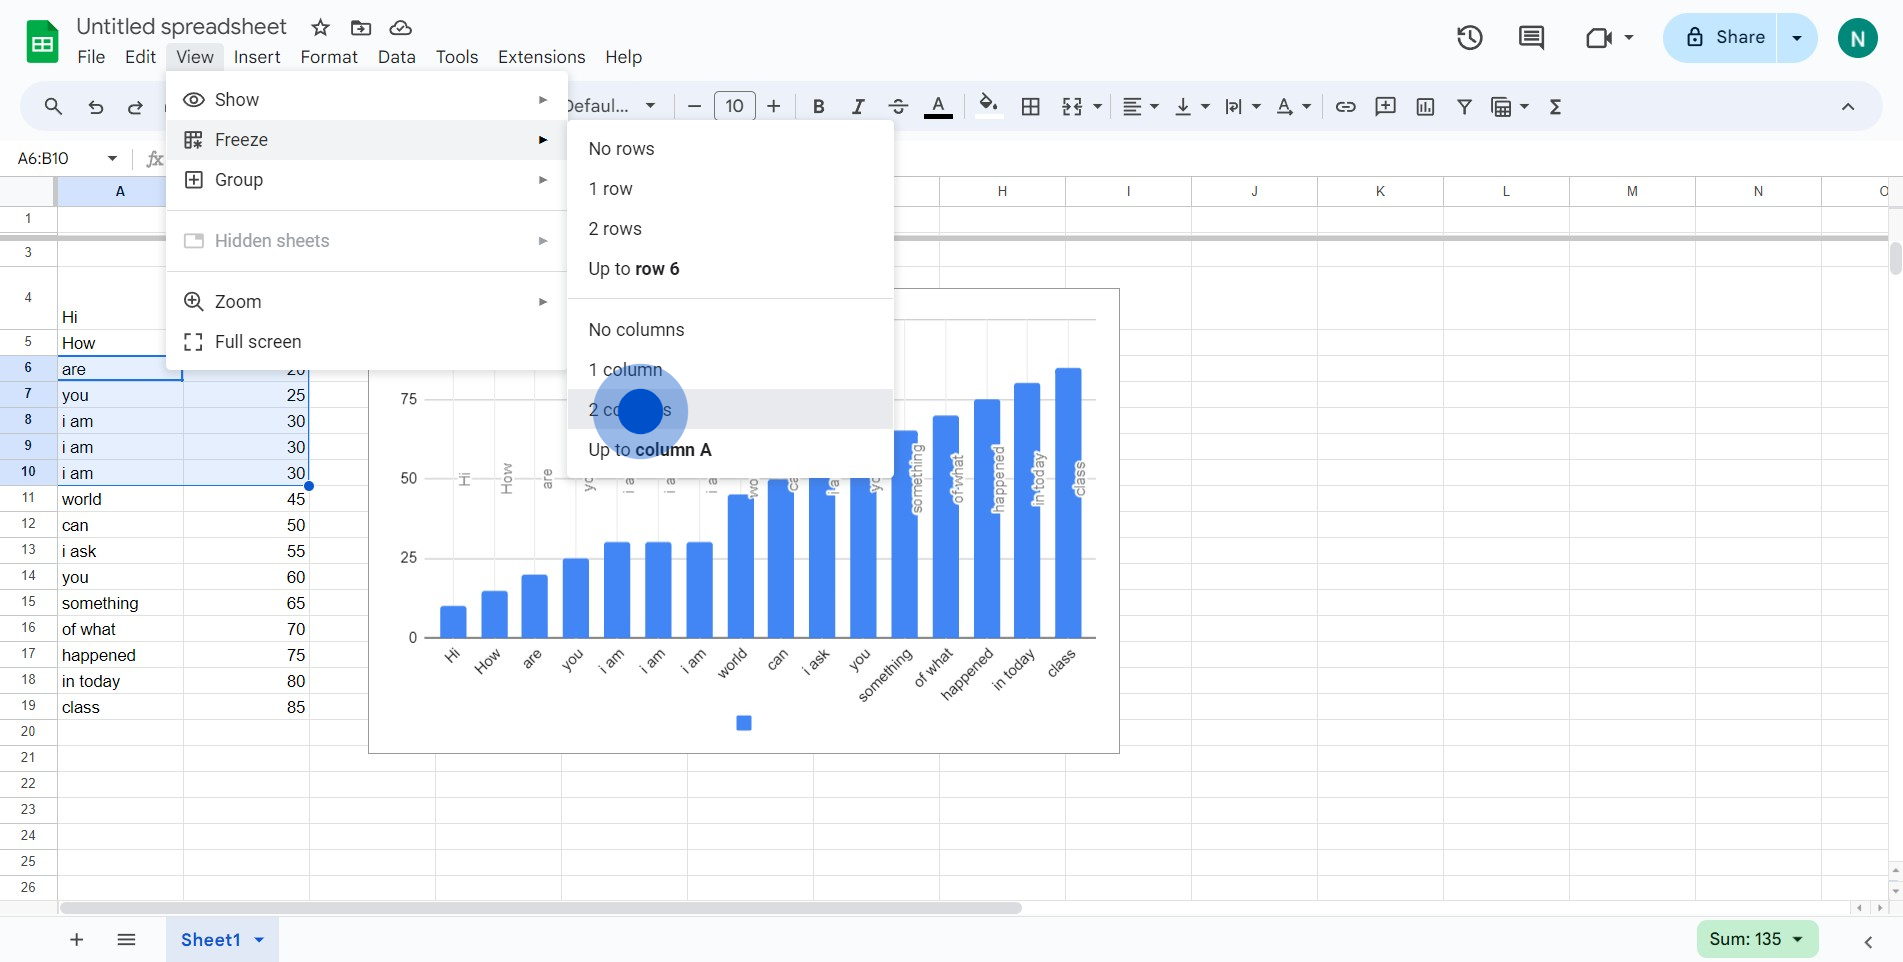Image resolution: width=1903 pixels, height=962 pixels.
Task: Check the cloud save status icon
Action: (x=400, y=28)
